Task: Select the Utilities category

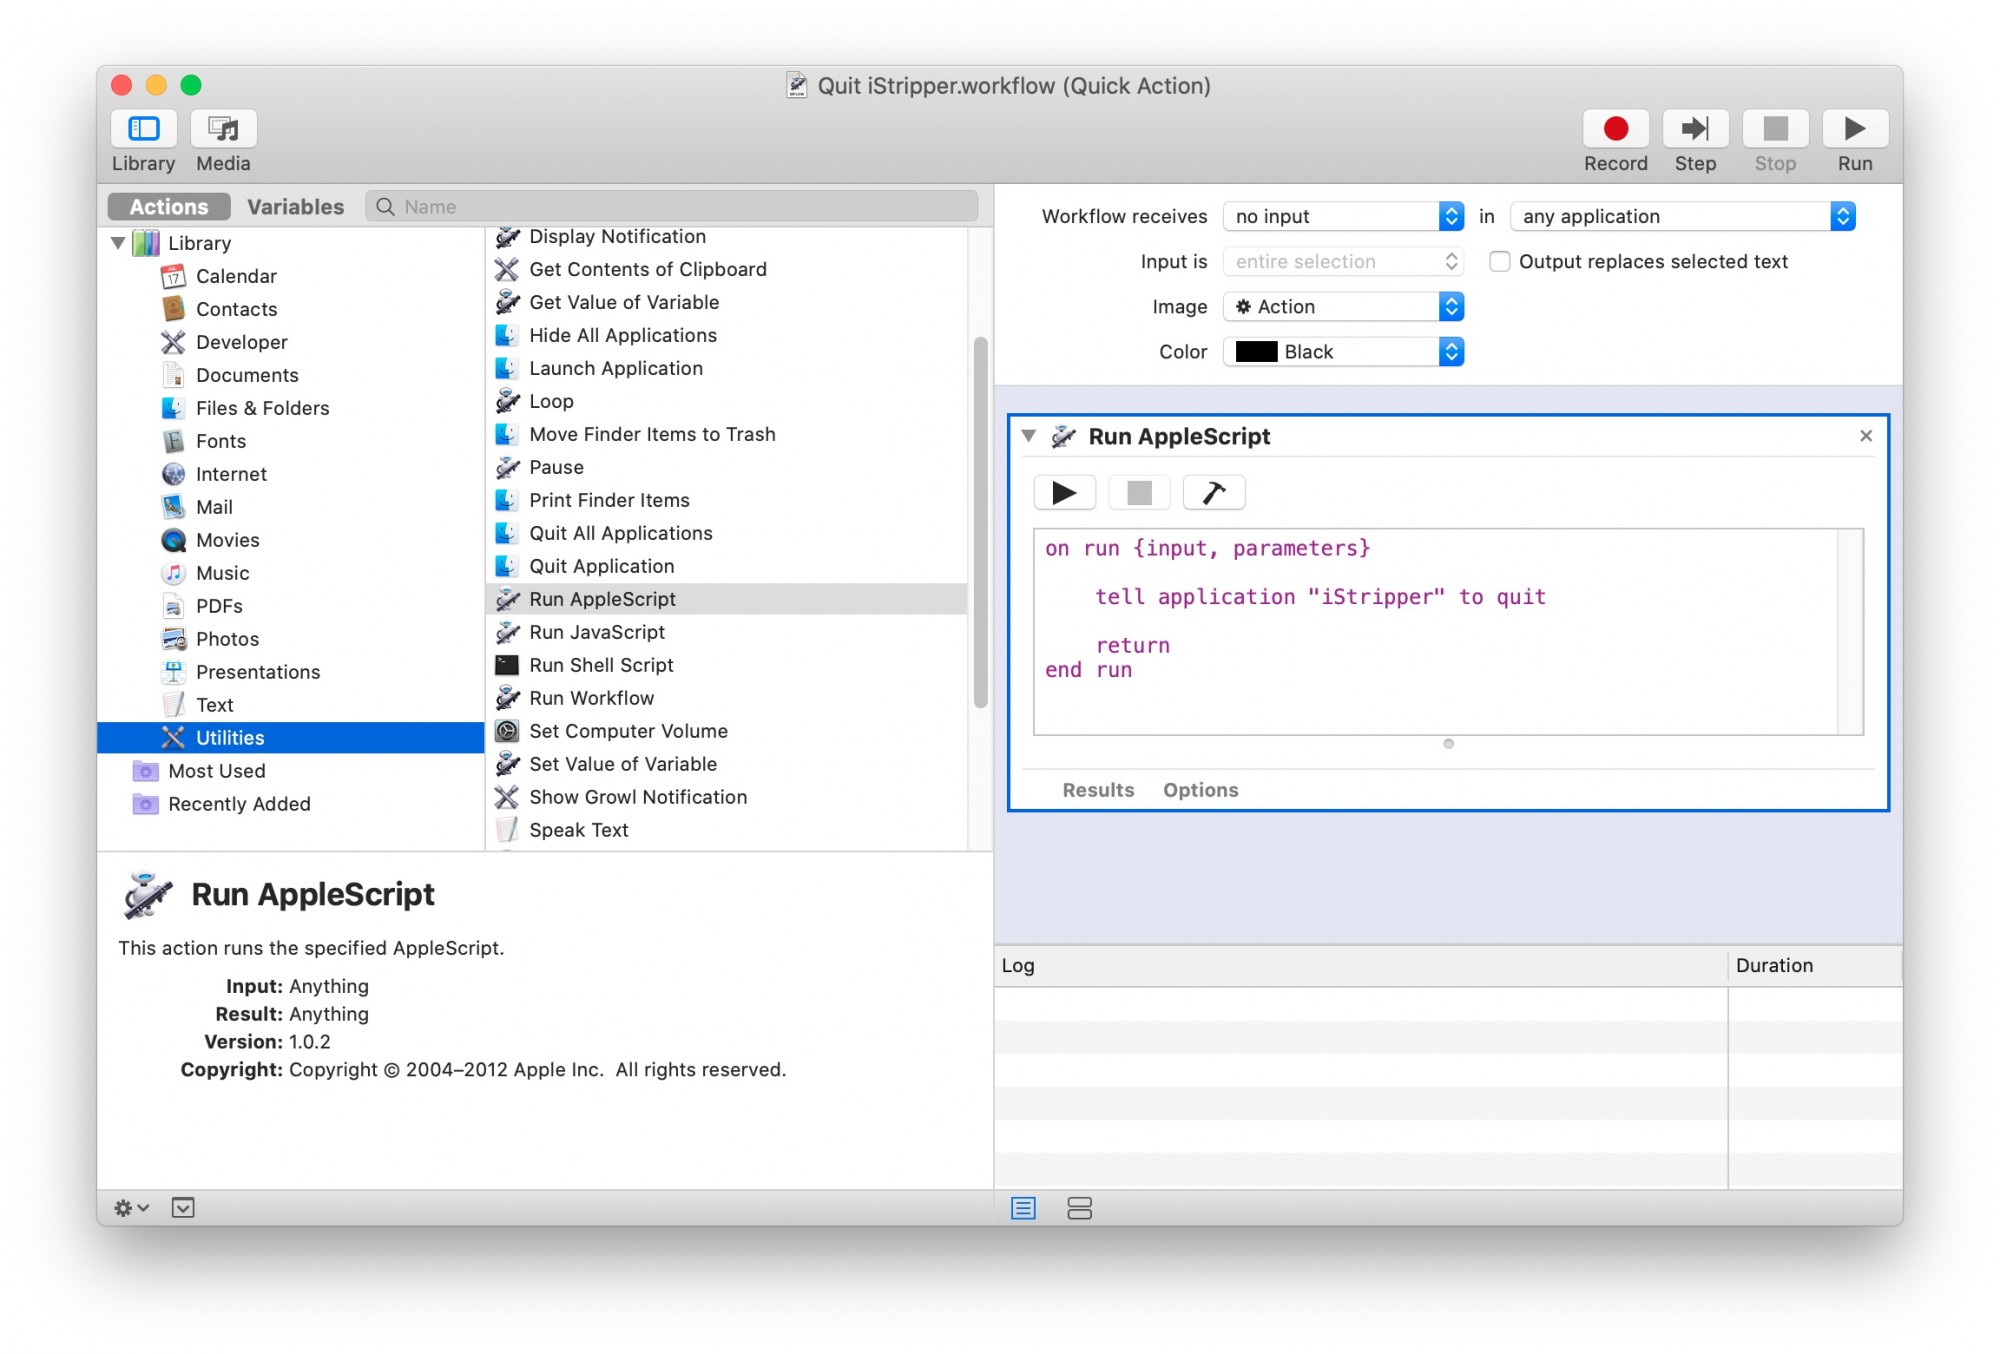Action: [x=290, y=738]
